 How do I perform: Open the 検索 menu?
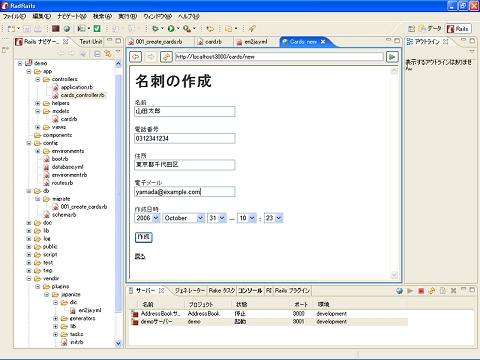[x=102, y=16]
